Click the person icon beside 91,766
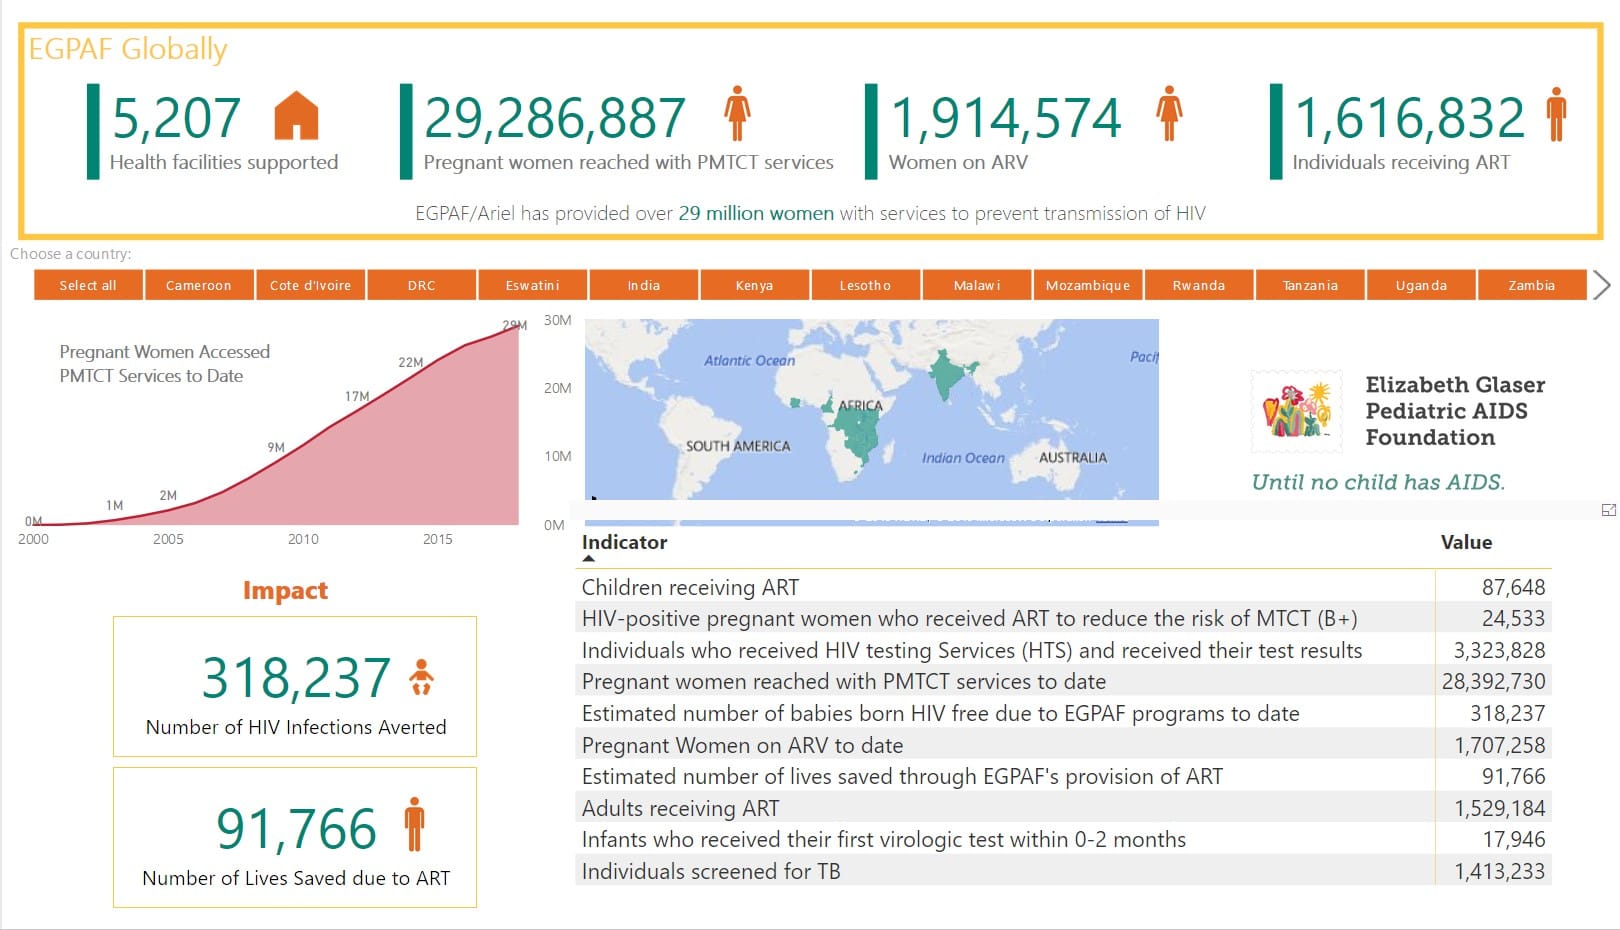The image size is (1620, 930). click(414, 825)
